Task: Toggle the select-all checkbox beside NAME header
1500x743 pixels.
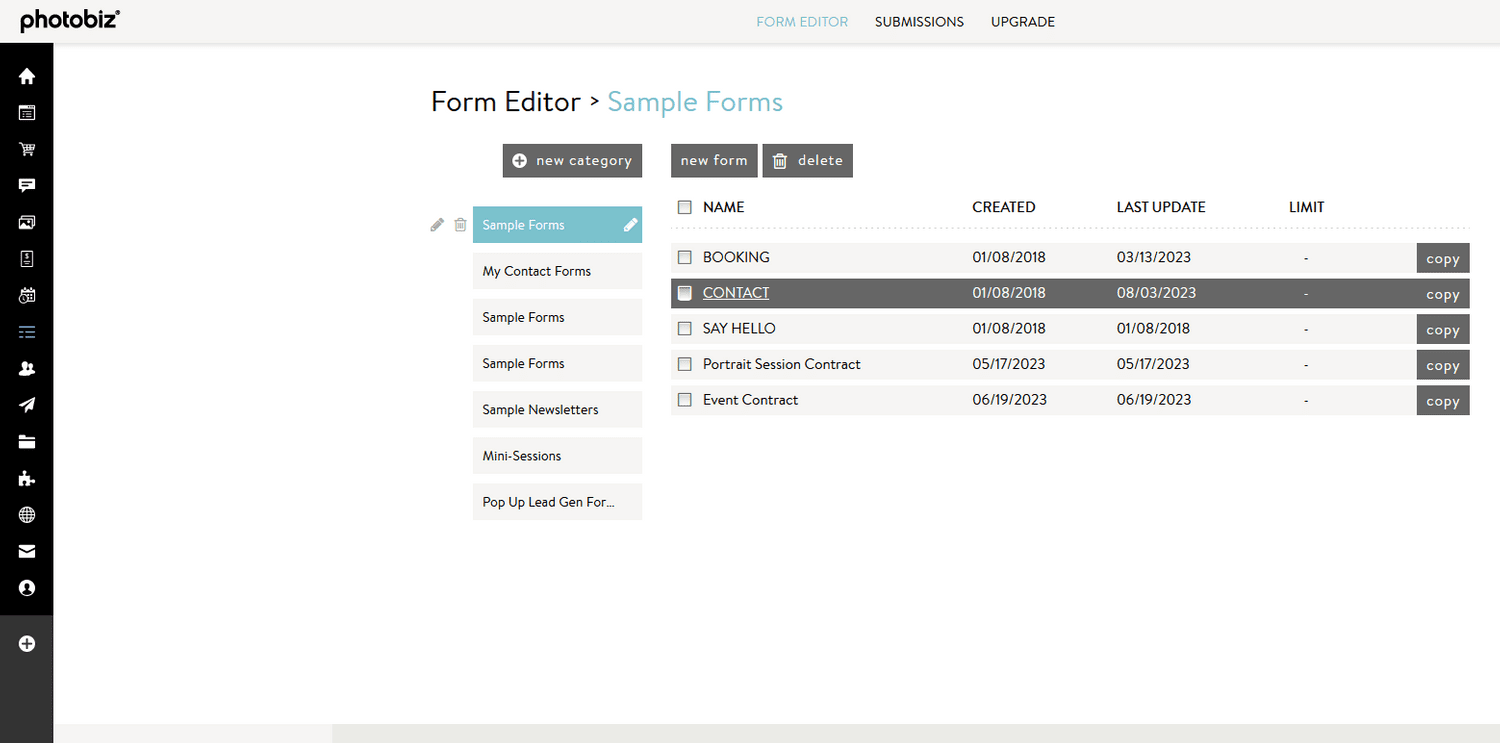Action: [685, 206]
